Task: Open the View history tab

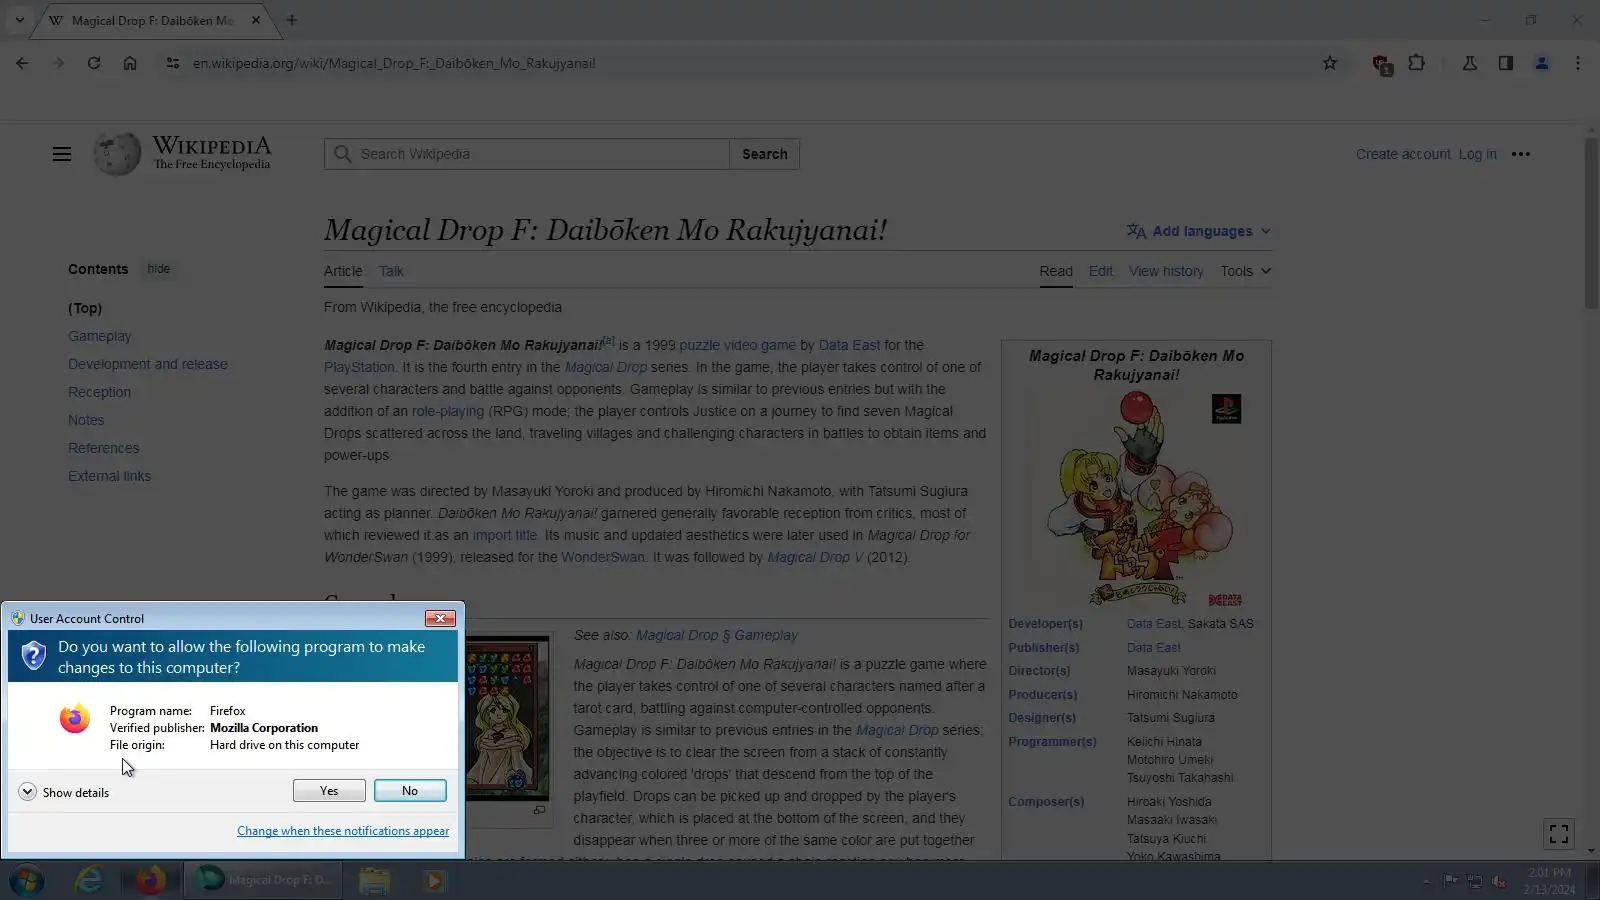Action: click(x=1166, y=271)
